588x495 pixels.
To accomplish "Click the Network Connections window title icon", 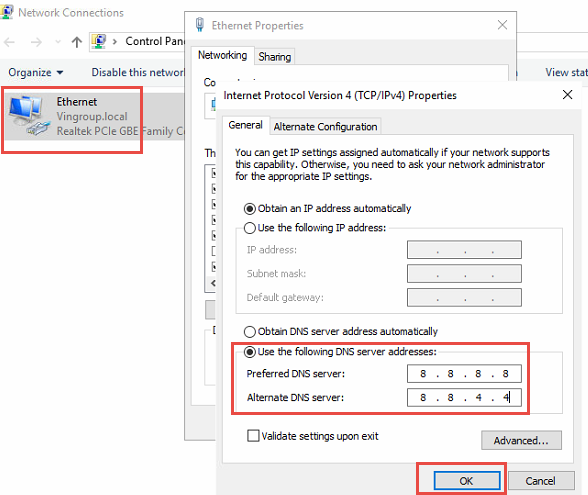I will pyautogui.click(x=6, y=12).
